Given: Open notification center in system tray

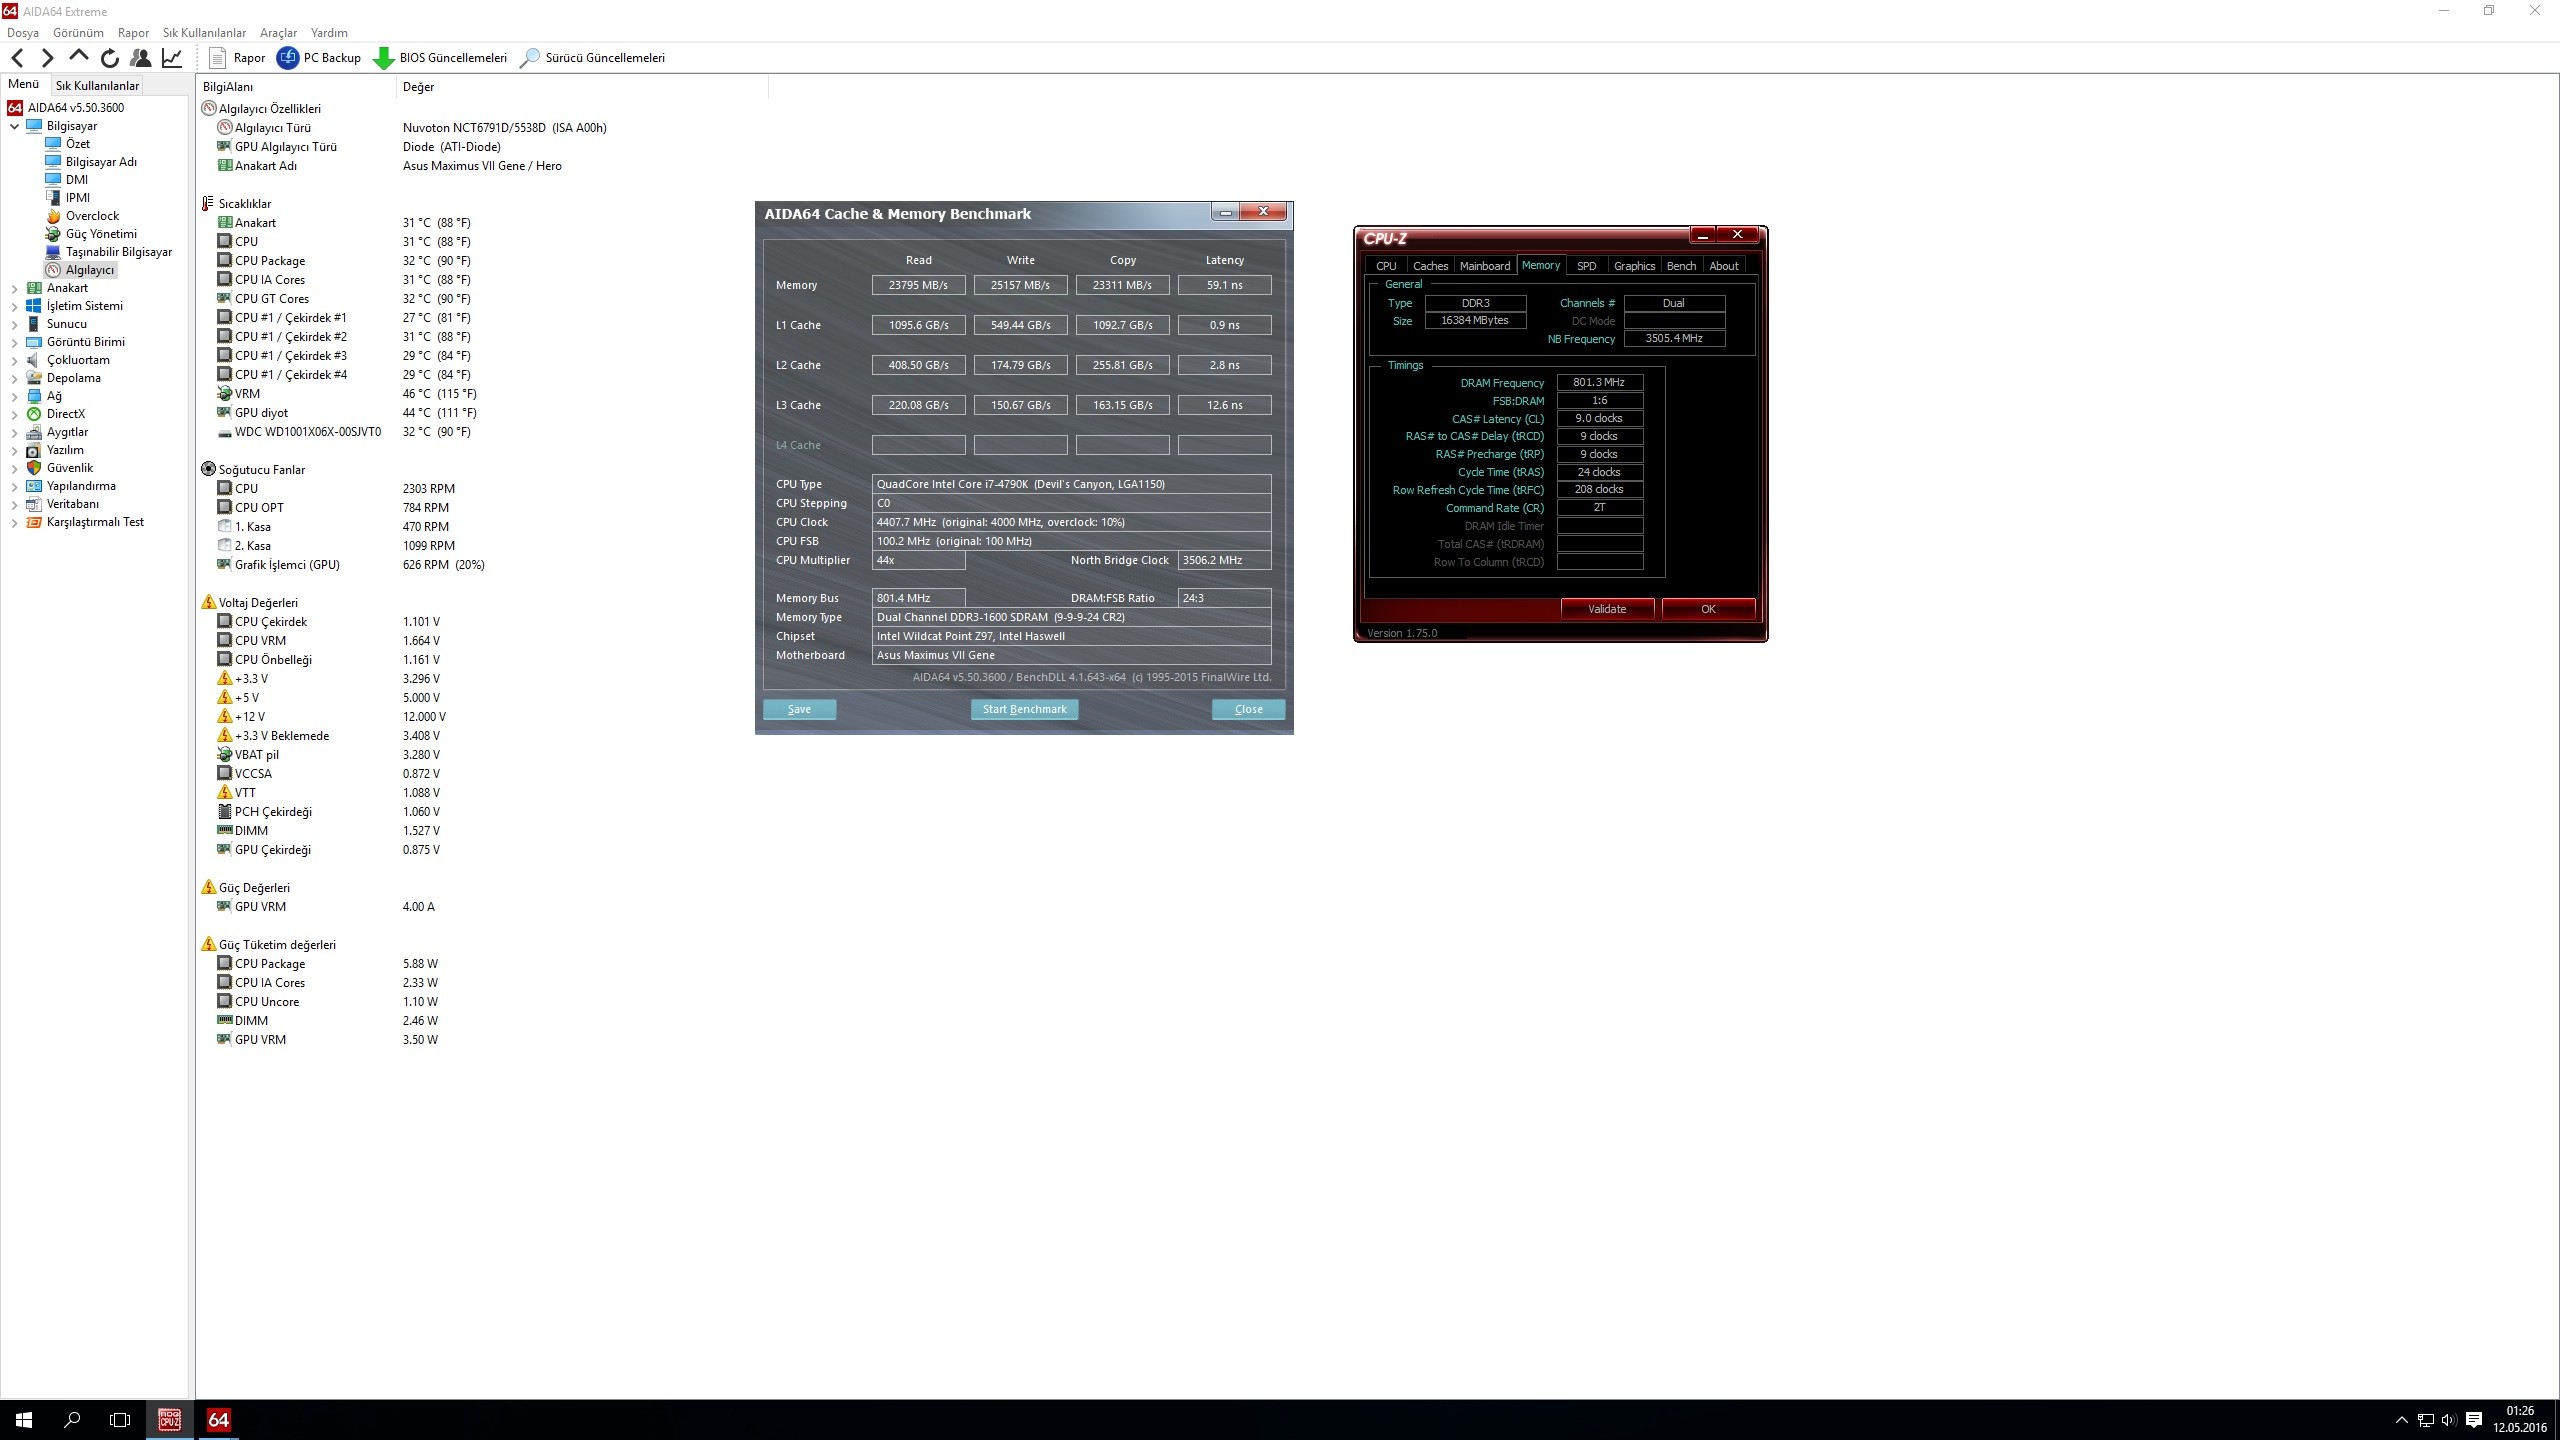Looking at the screenshot, I should 2474,1420.
